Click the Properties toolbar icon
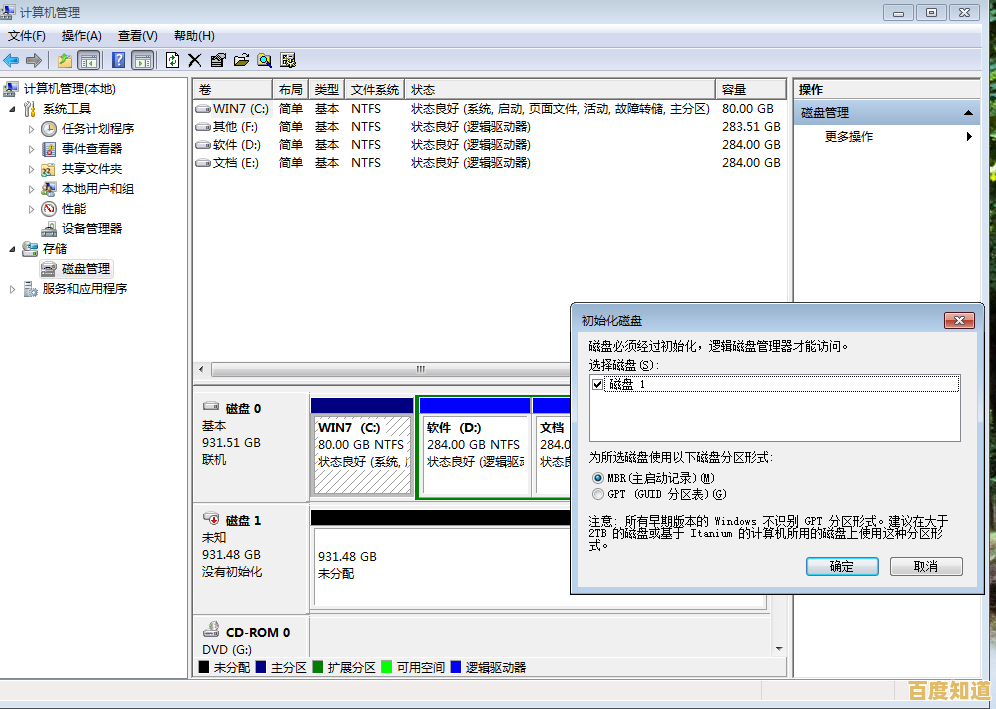The height and width of the screenshot is (709, 996). 218,60
